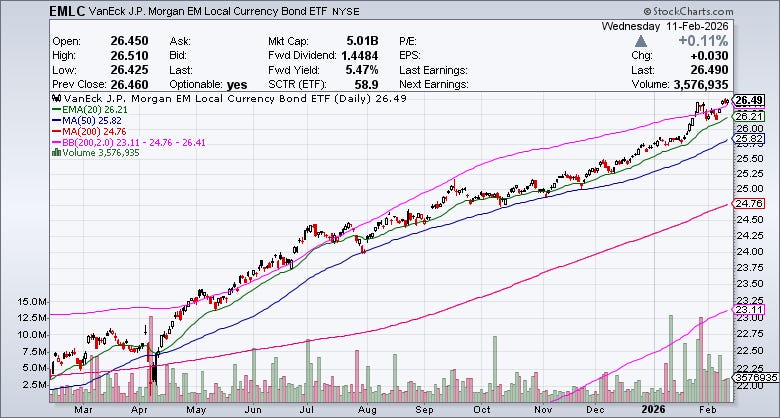Select the EMLC ticker symbol in the title
Screen dimensions: 780x418
point(68,11)
